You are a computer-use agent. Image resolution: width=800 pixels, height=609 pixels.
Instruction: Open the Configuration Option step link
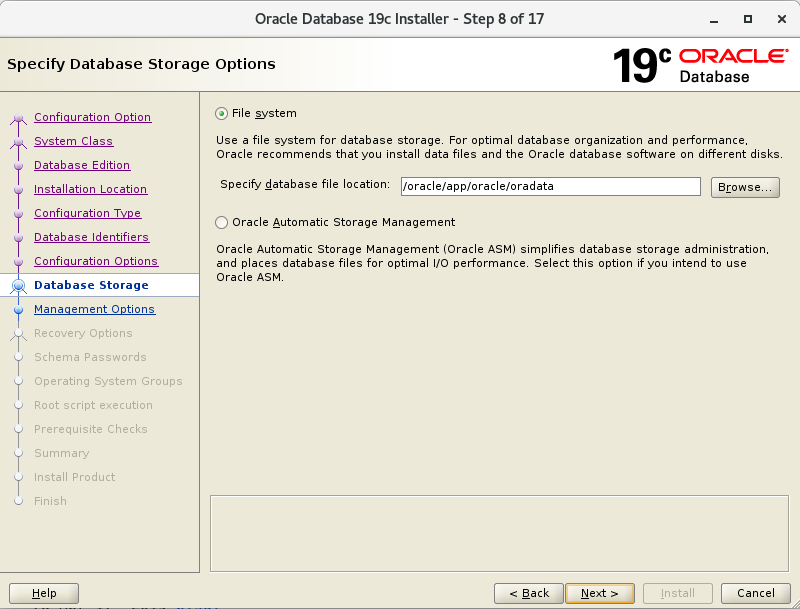[x=92, y=117]
